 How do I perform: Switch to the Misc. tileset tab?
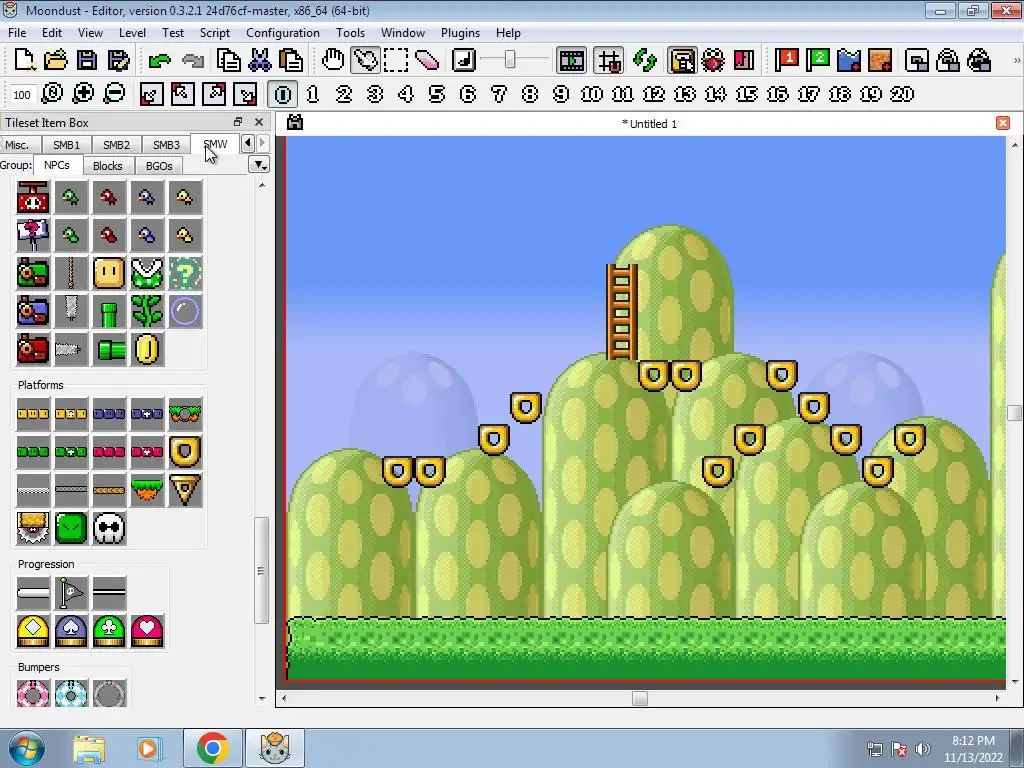(x=17, y=145)
